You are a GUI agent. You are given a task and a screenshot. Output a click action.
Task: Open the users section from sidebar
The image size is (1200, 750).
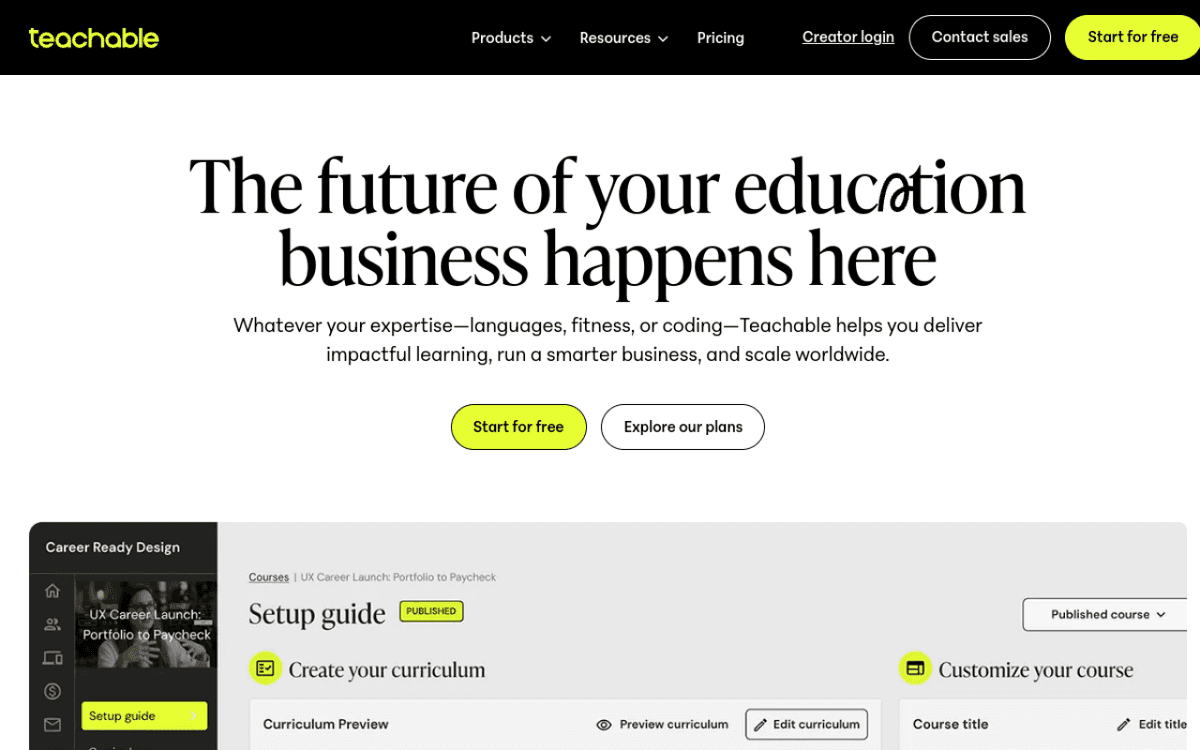(52, 623)
